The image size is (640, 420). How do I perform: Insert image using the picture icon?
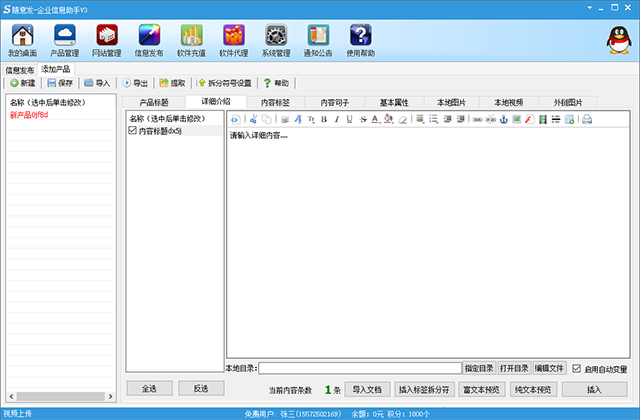click(517, 119)
